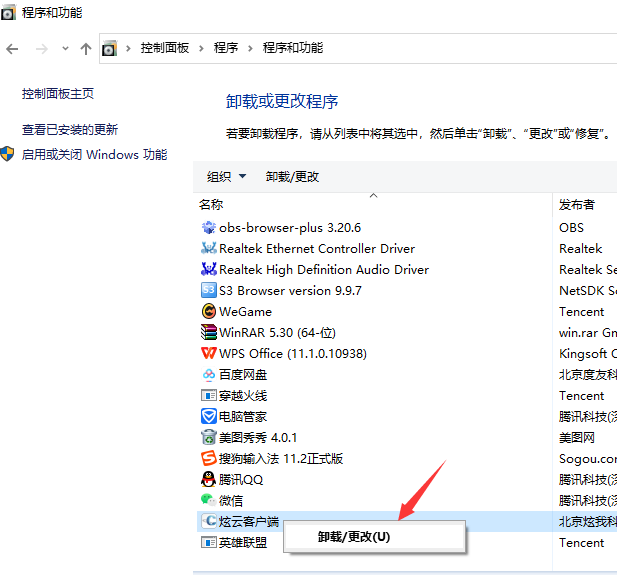The image size is (617, 575).
Task: Select the 百度网盘 icon in list
Action: coord(209,374)
